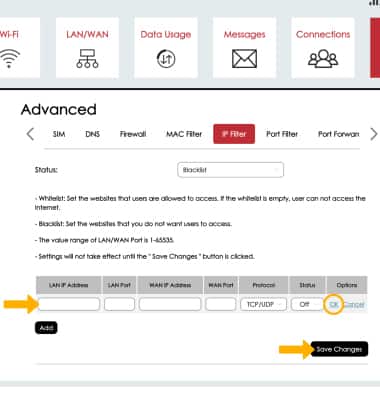Click the Save Changes button

(x=339, y=349)
